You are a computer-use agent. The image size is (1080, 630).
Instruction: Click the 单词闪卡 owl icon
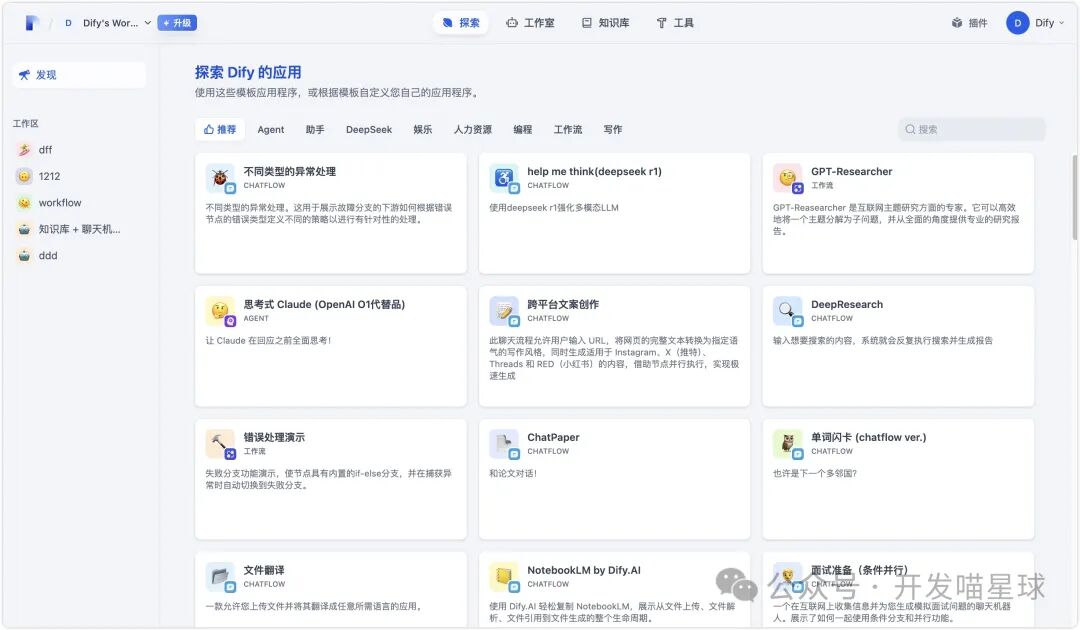(788, 444)
